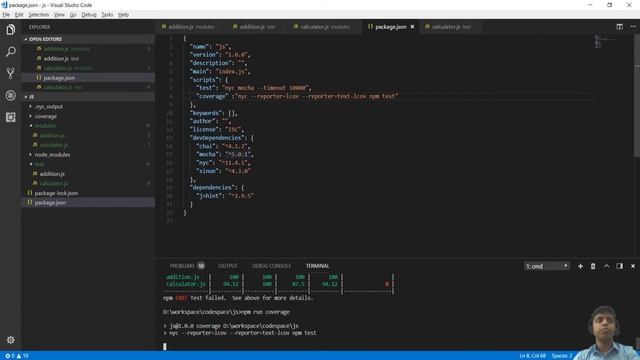Expand the node_modules folder
Viewport: 640px width, 360px height.
pos(52,155)
